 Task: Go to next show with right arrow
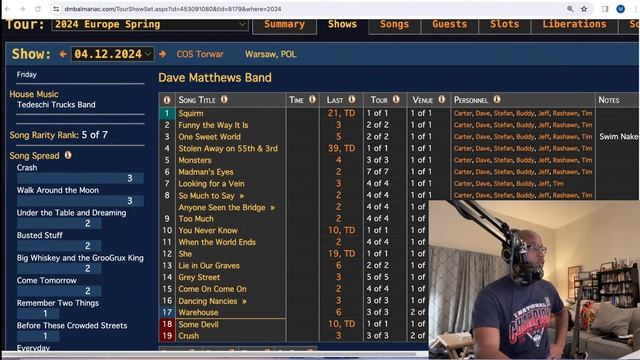[x=162, y=54]
